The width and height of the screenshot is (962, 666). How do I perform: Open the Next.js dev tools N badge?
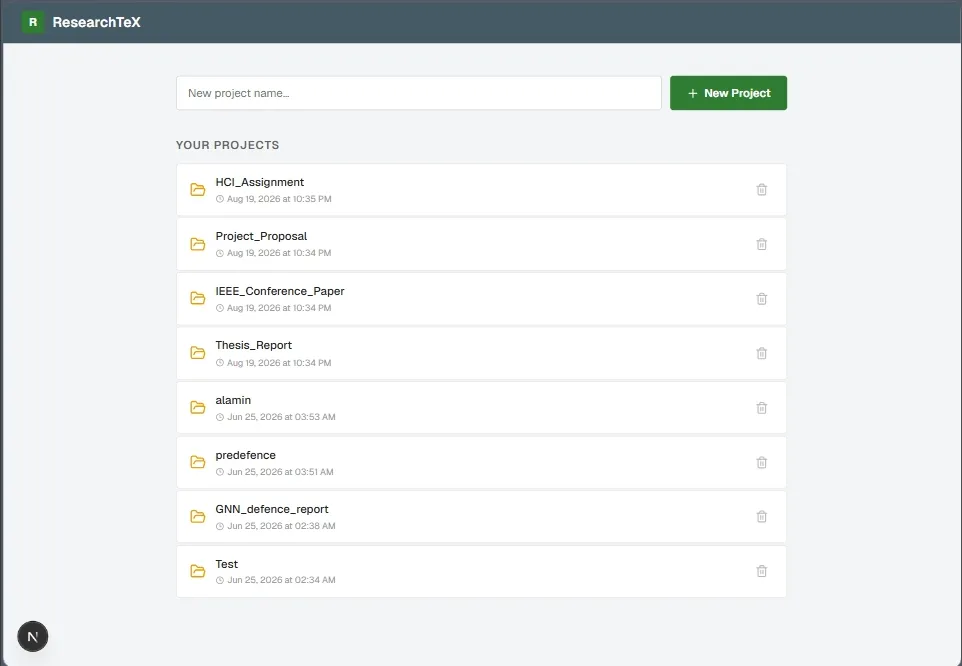[x=33, y=637]
